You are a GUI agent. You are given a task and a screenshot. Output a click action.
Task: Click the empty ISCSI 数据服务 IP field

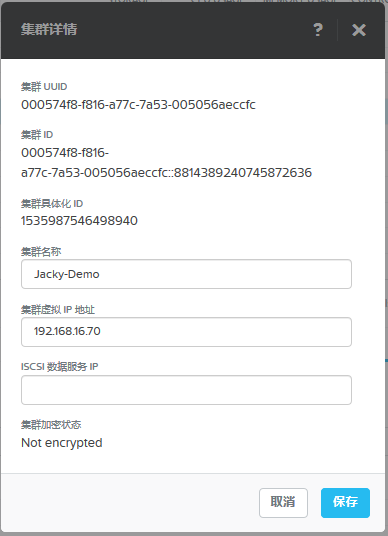(x=186, y=390)
